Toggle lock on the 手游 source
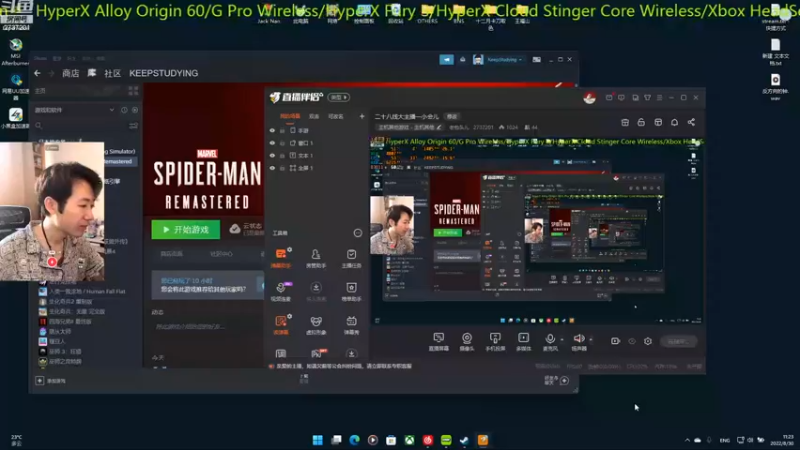800x450 pixels. tap(282, 131)
